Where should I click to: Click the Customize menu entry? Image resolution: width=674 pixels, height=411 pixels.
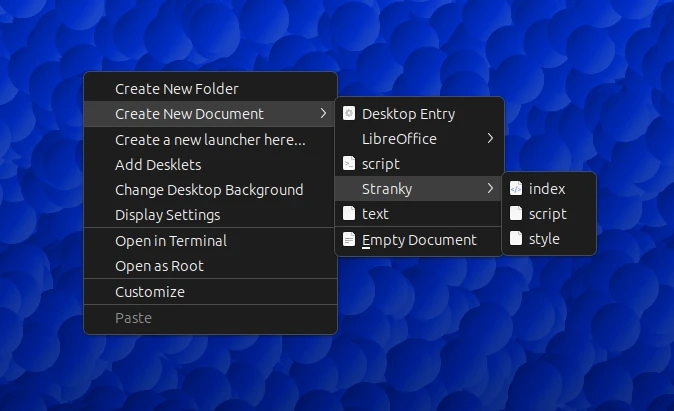tap(210, 292)
